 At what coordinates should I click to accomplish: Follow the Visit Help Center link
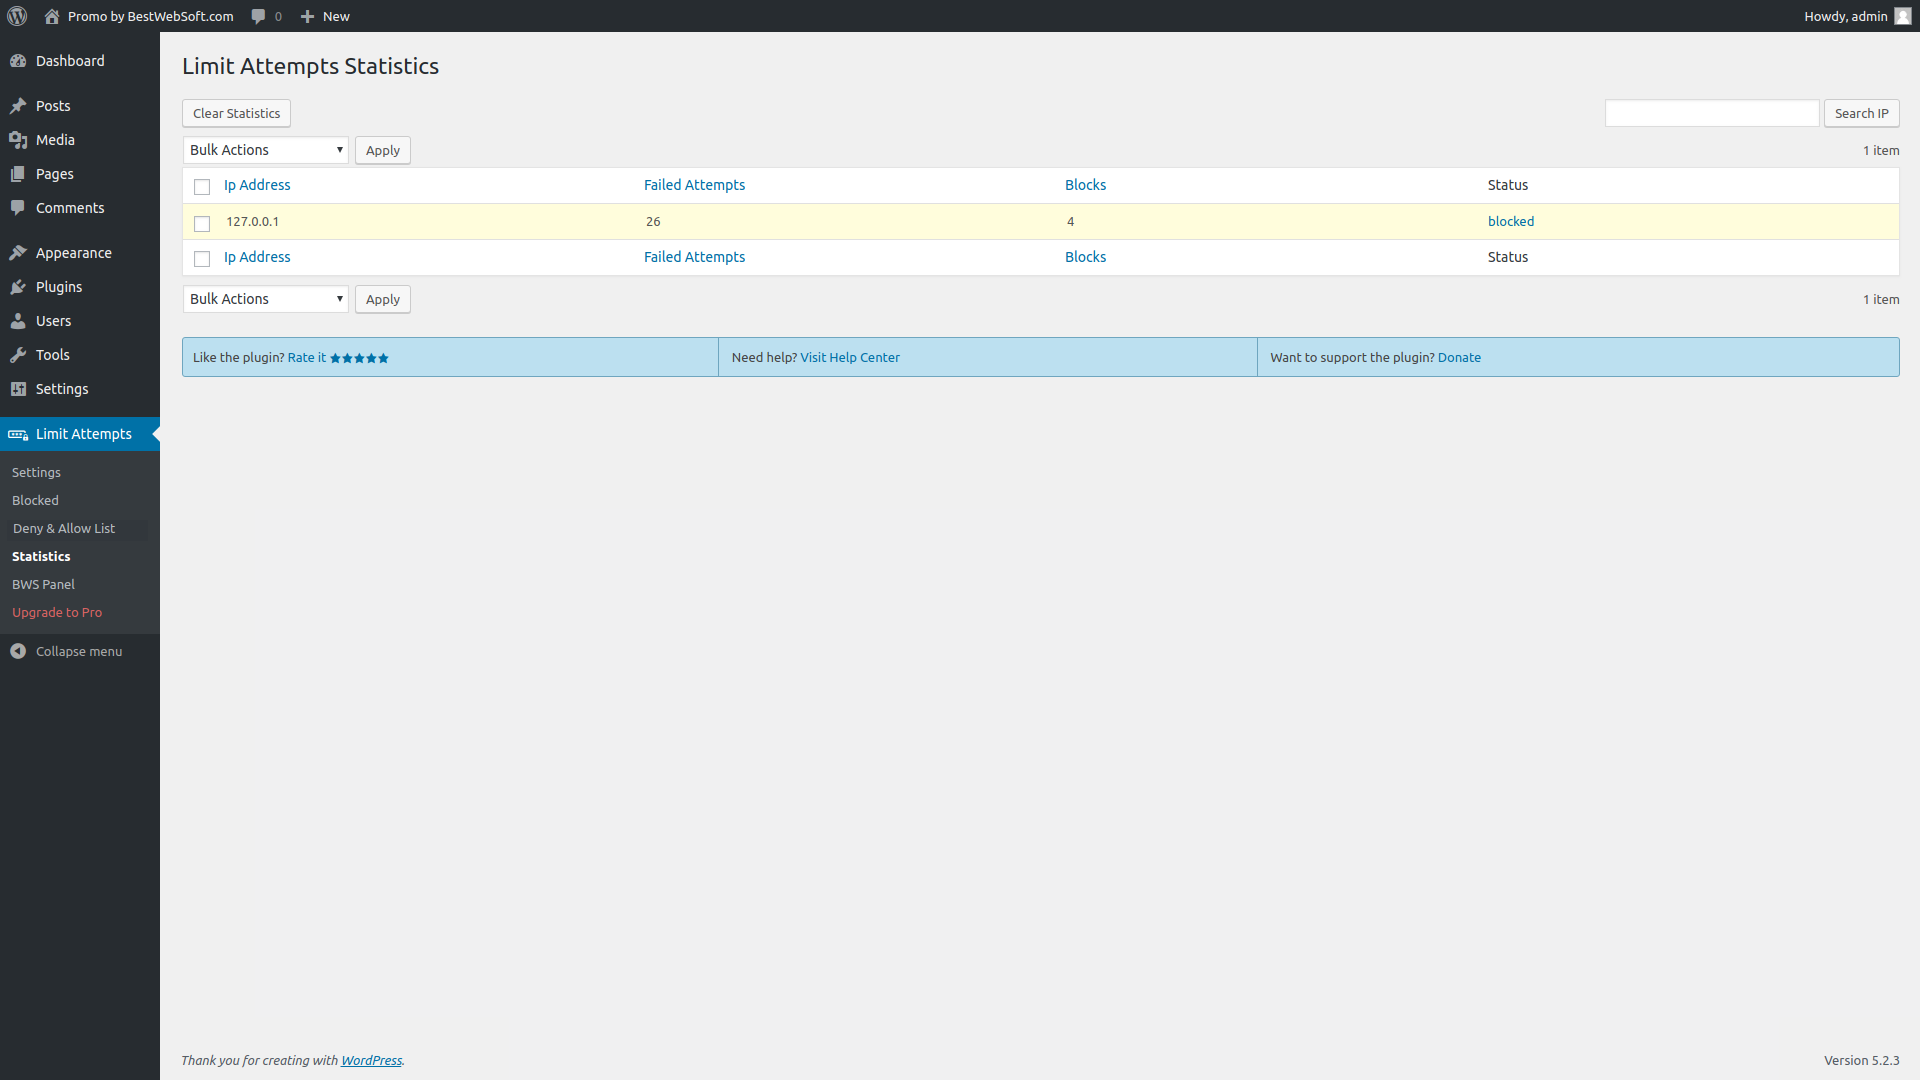tap(849, 357)
